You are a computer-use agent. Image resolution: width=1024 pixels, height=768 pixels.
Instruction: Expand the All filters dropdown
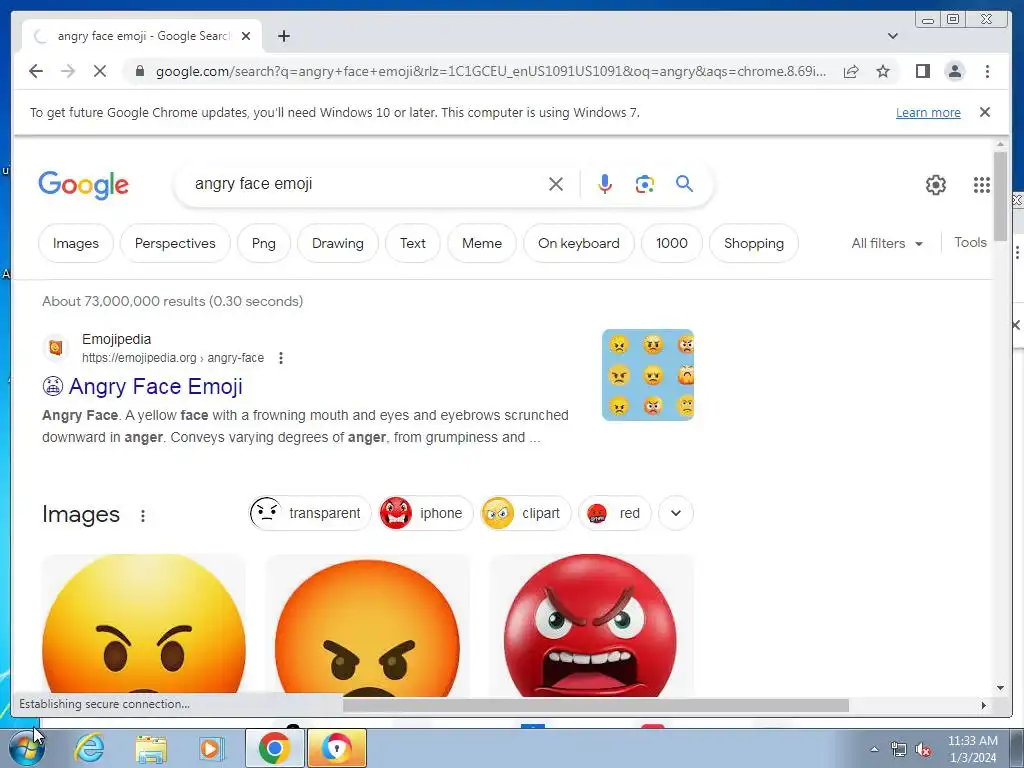887,243
